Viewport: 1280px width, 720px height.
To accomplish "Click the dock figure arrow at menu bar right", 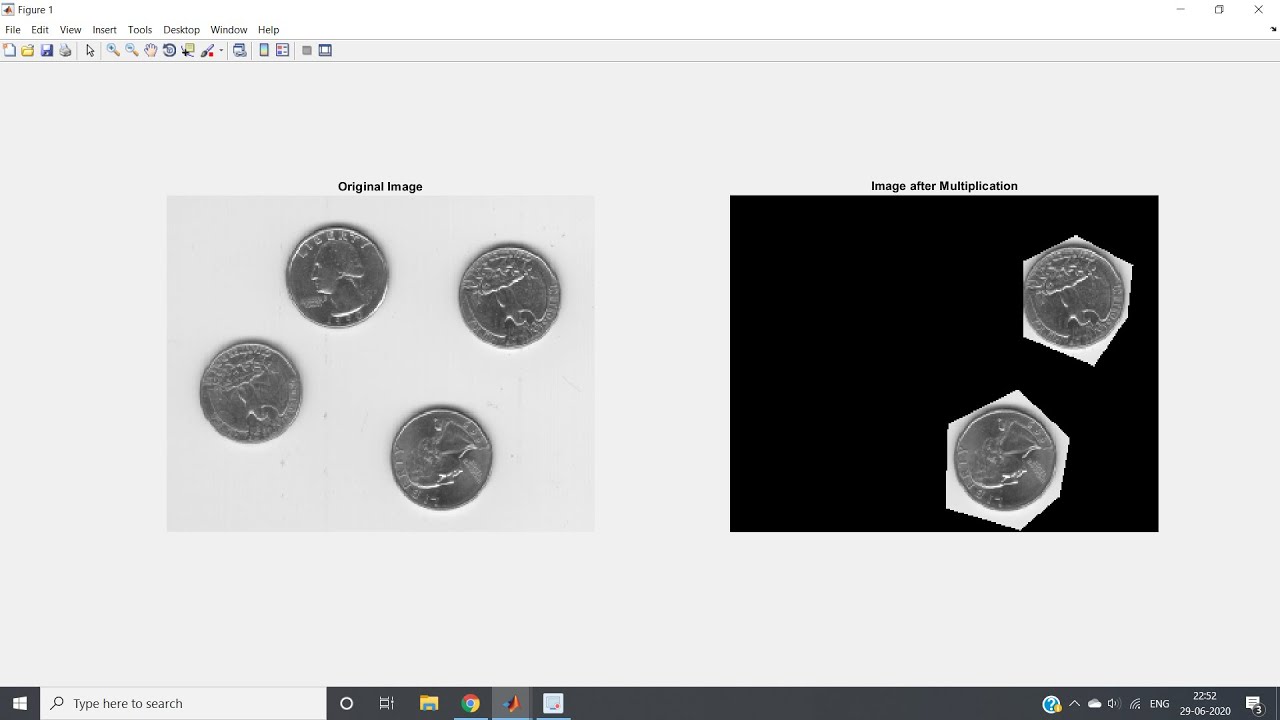I will (1272, 30).
